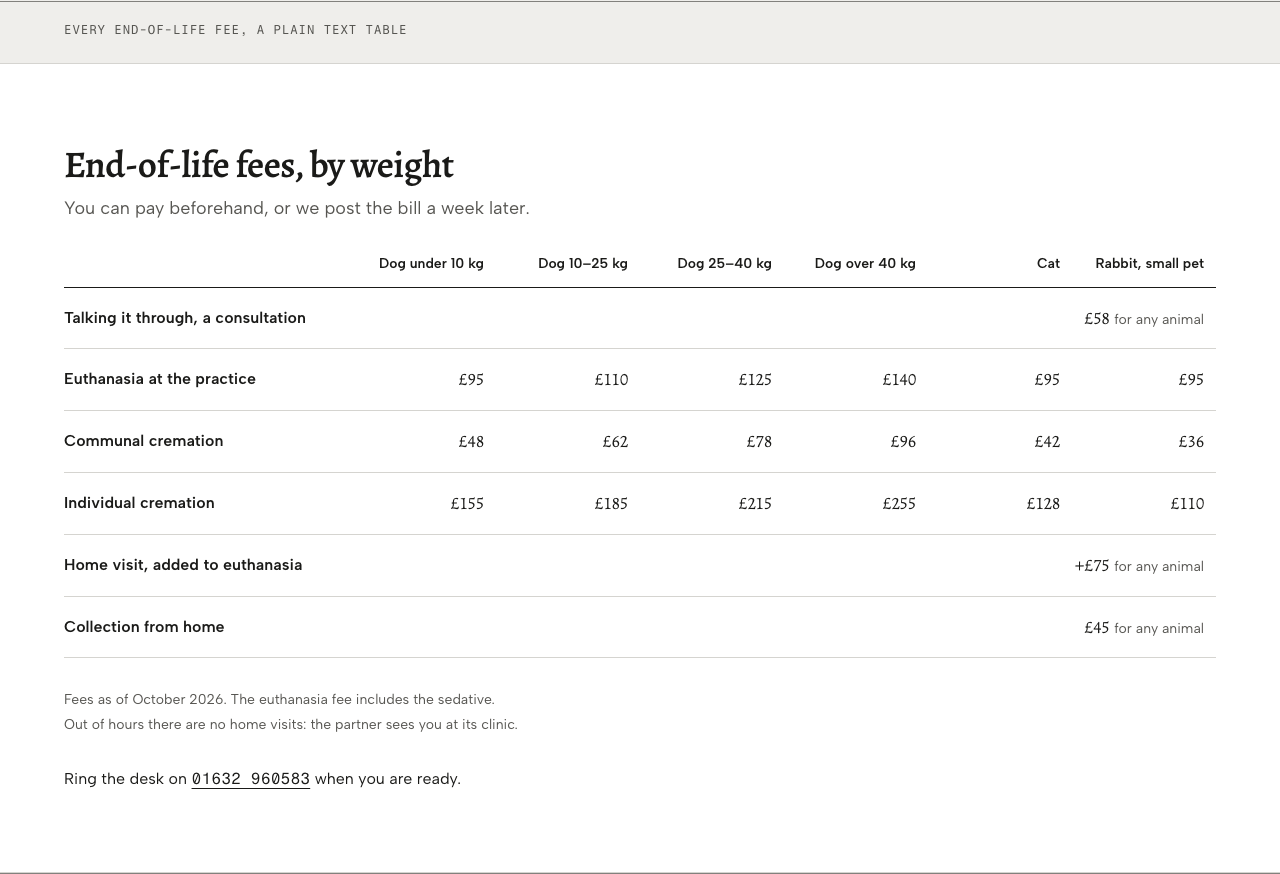Image resolution: width=1280 pixels, height=874 pixels.
Task: Click the 'Fees as of October 2026' note
Action: pyautogui.click(x=279, y=700)
